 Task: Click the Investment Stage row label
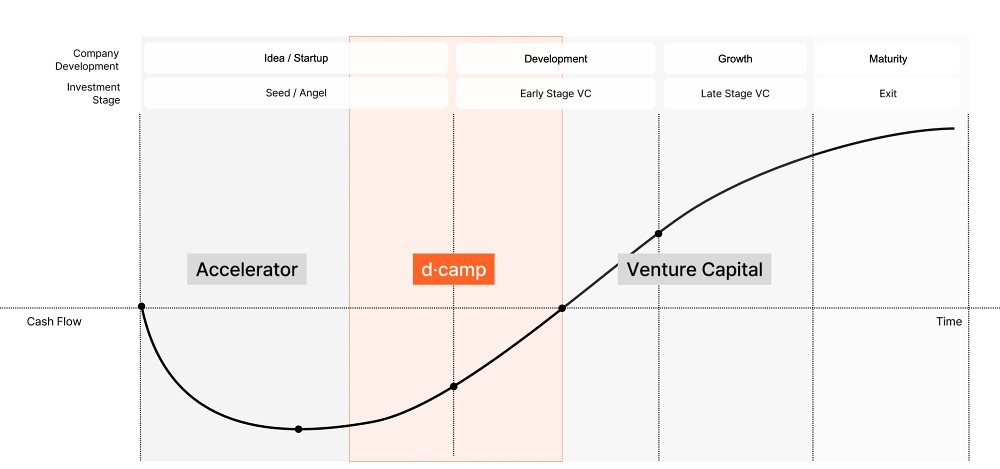(x=93, y=93)
